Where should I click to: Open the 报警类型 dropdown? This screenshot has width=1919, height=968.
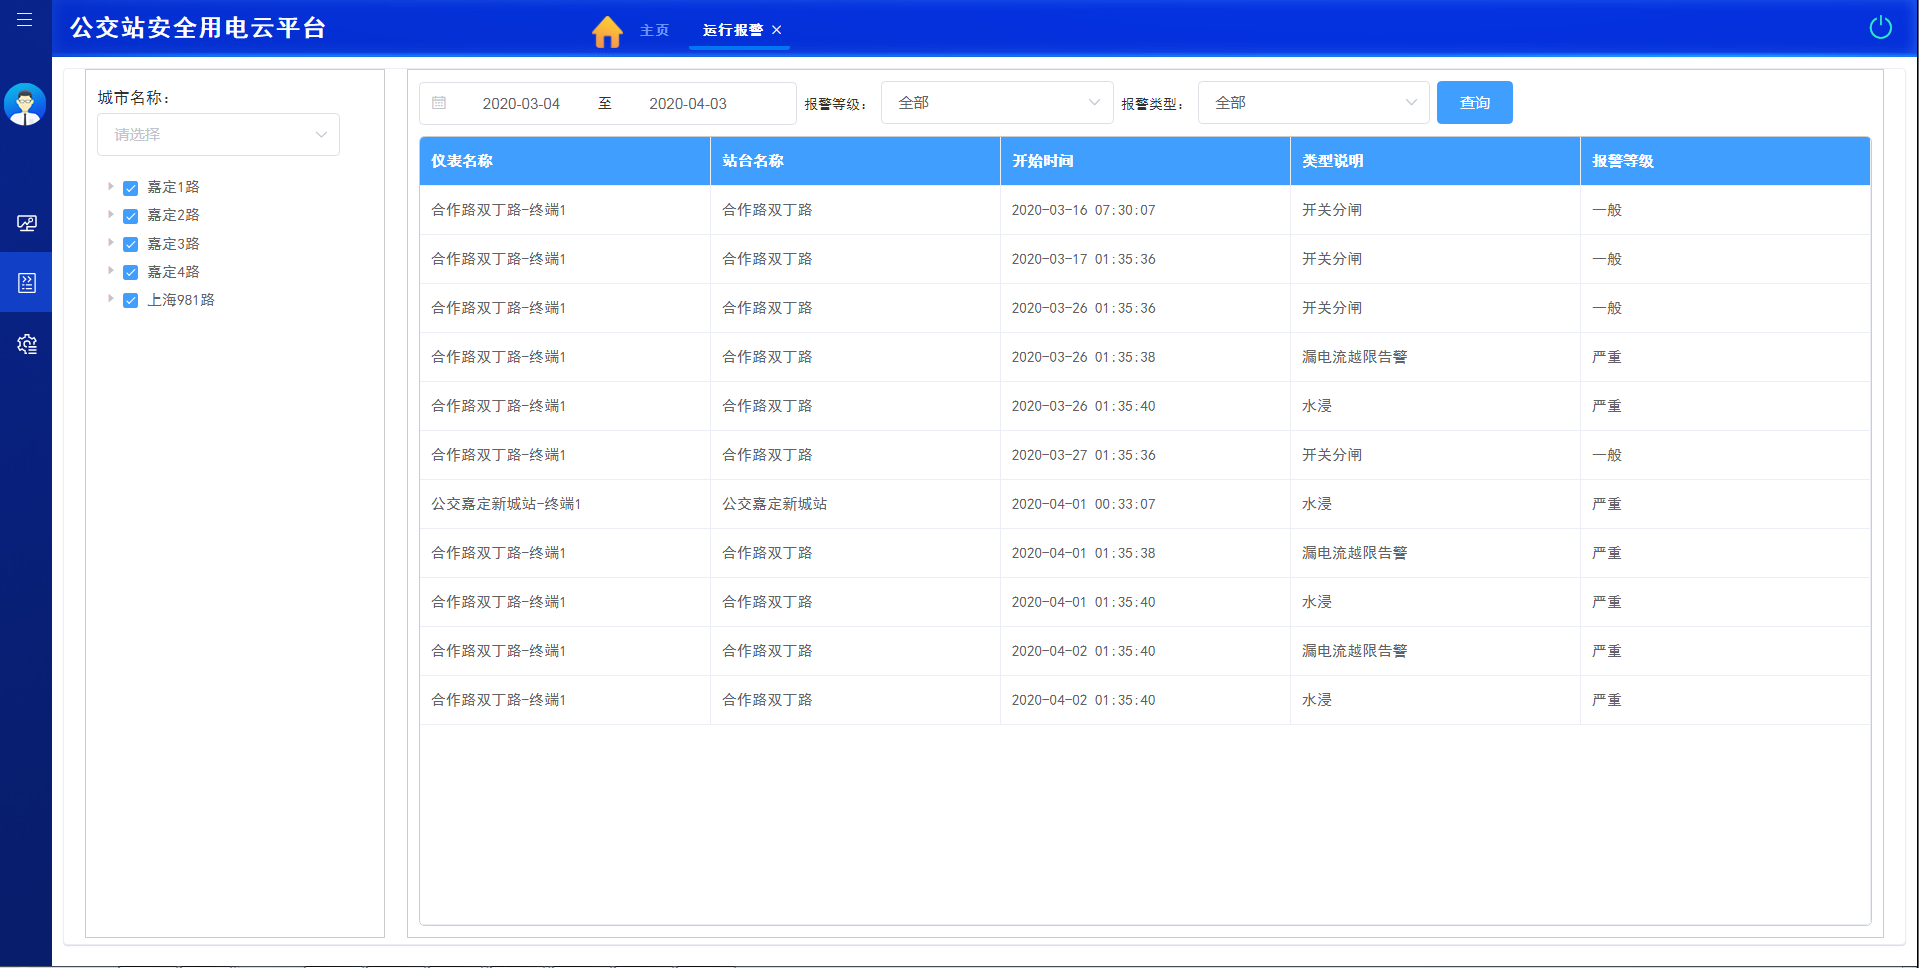(x=1313, y=103)
